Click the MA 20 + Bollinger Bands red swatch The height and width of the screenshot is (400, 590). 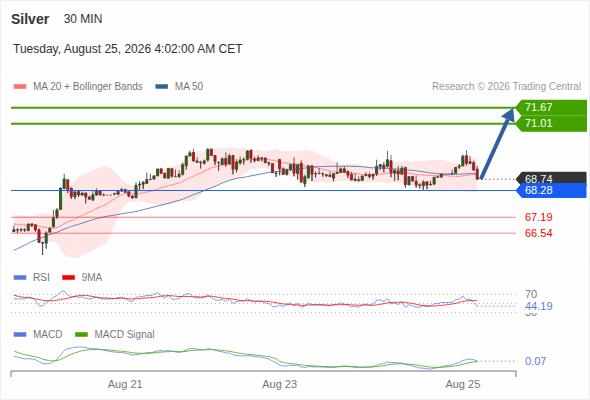tap(20, 87)
